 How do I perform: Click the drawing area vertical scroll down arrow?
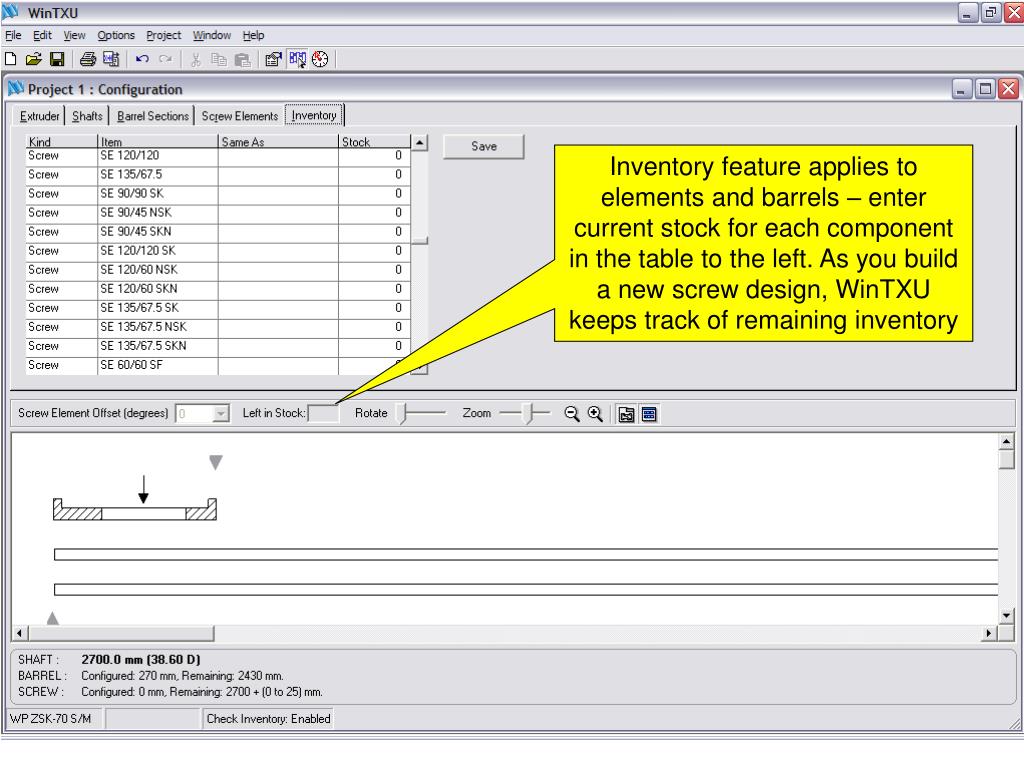click(x=1006, y=616)
